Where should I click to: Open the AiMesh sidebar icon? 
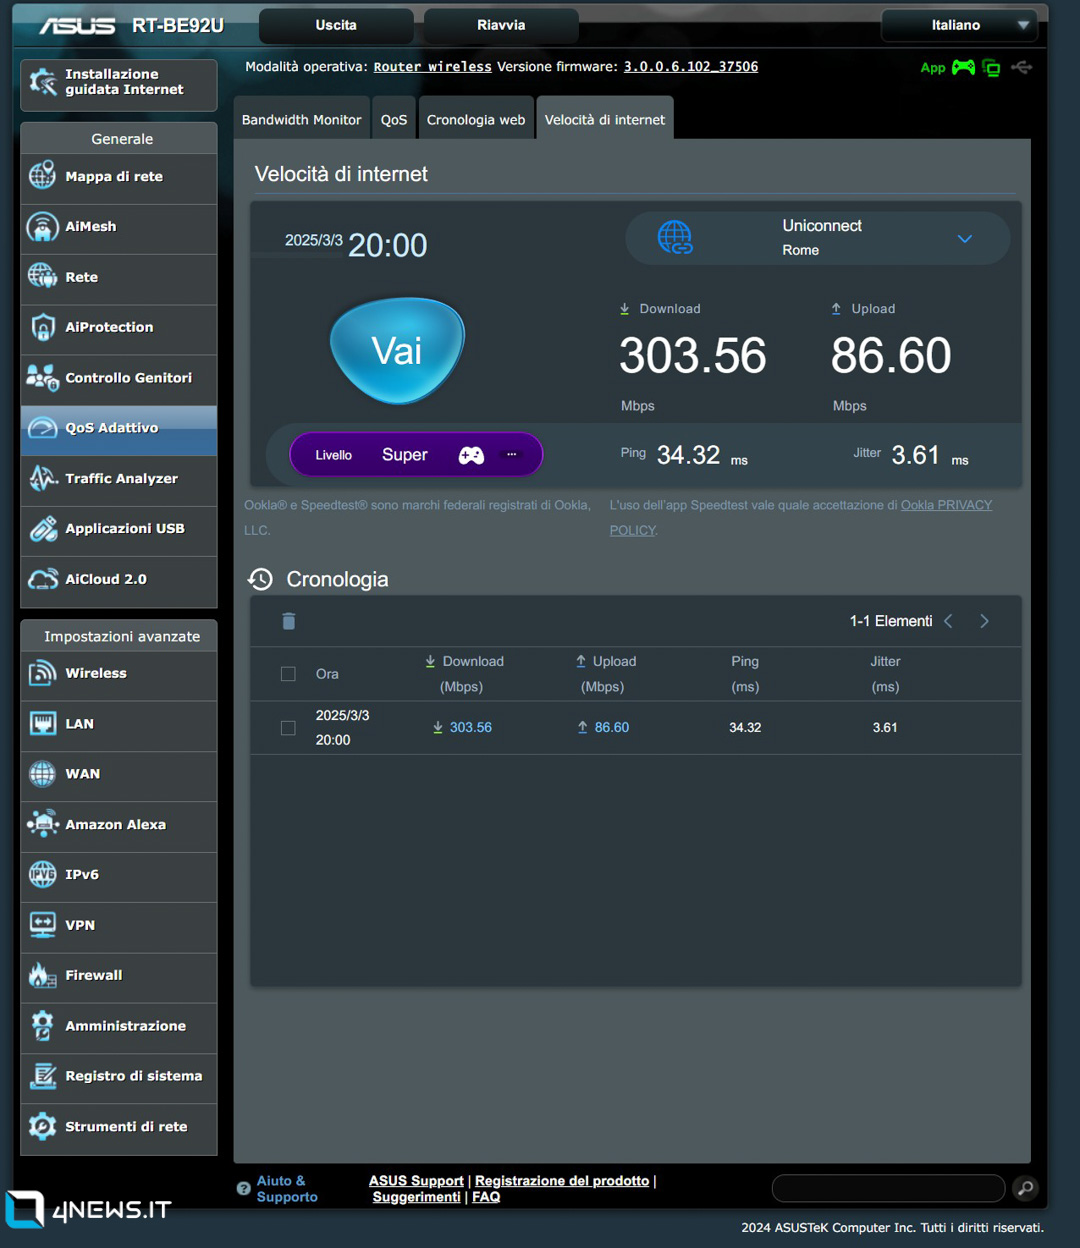[42, 226]
